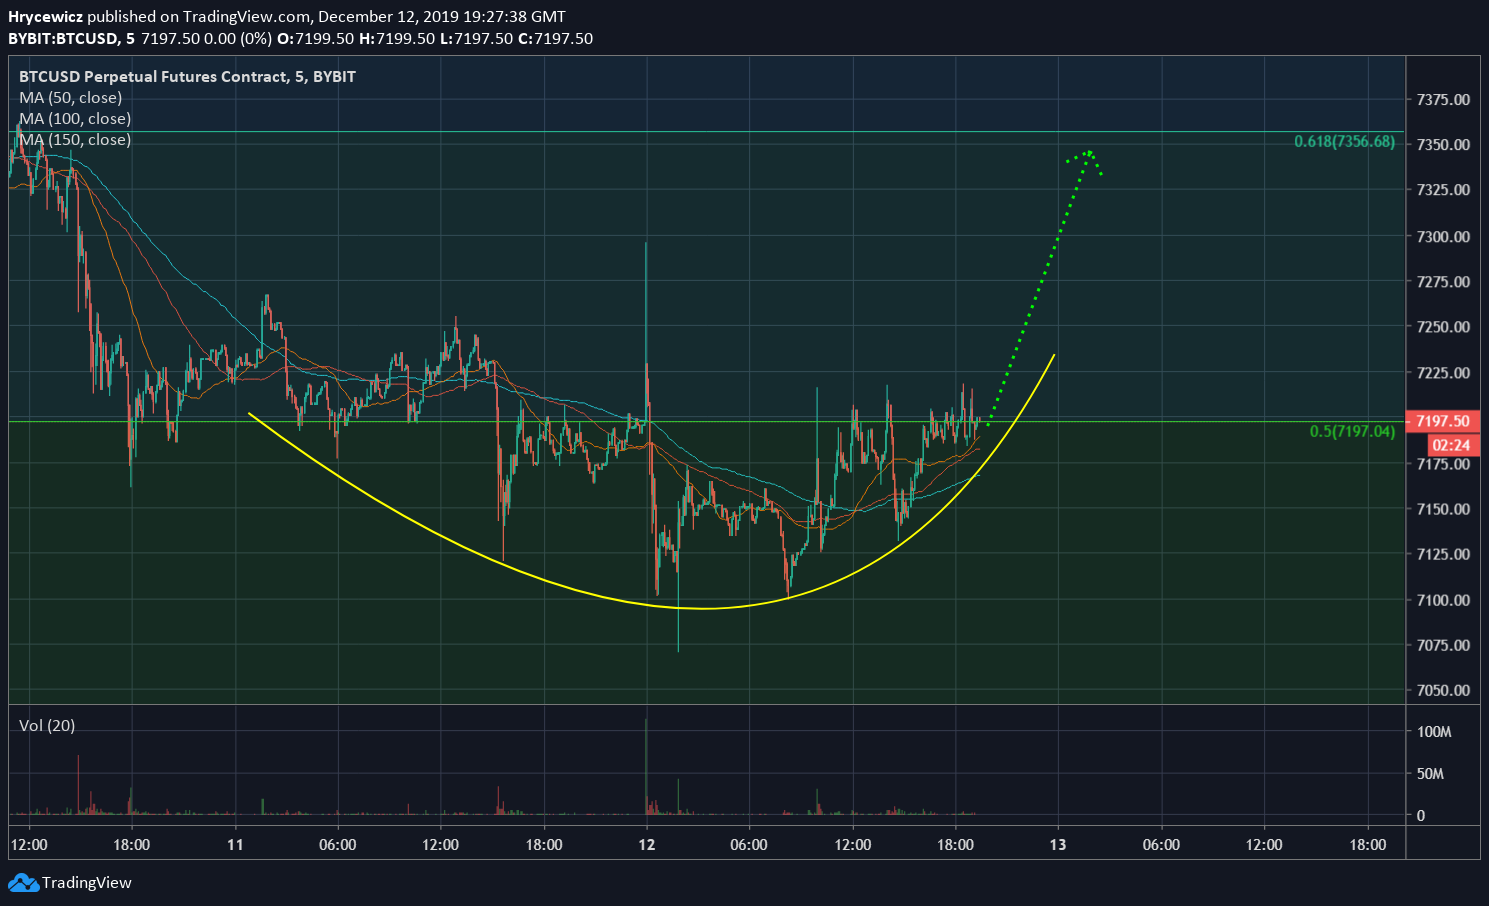
Task: Click the 7325.00 price axis label
Action: tap(1443, 190)
